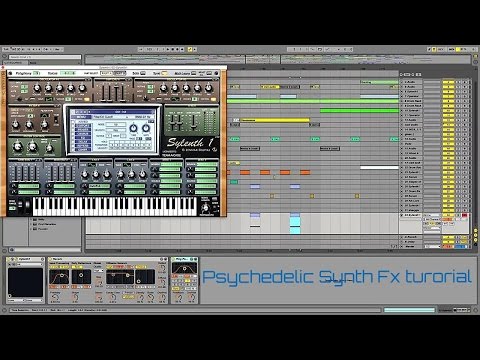
Task: Click the Portamento knob beside the keyboard
Action: click(206, 208)
